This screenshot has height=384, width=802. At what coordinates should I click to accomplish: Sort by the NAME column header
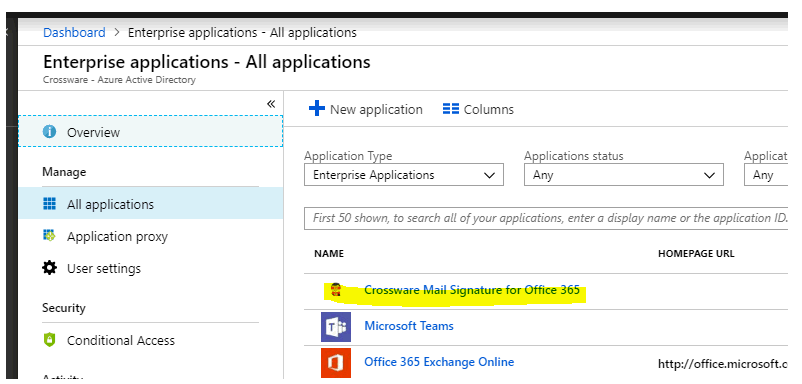(329, 254)
